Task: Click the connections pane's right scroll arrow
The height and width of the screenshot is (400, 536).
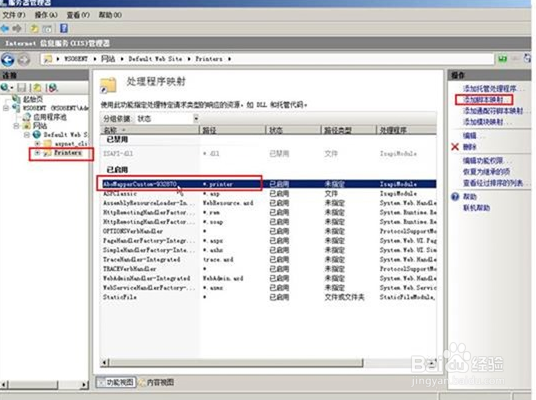Action: [84, 385]
